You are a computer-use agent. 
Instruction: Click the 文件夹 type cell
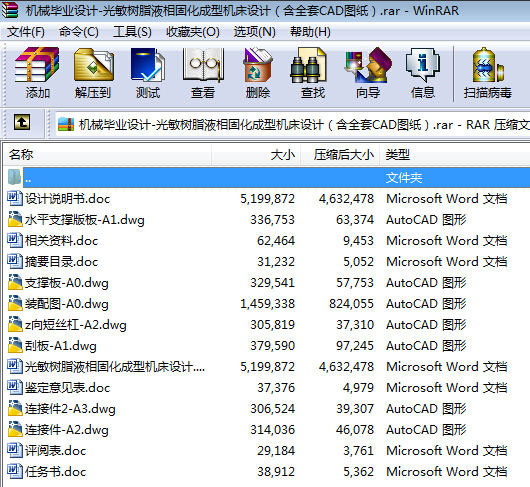(404, 177)
